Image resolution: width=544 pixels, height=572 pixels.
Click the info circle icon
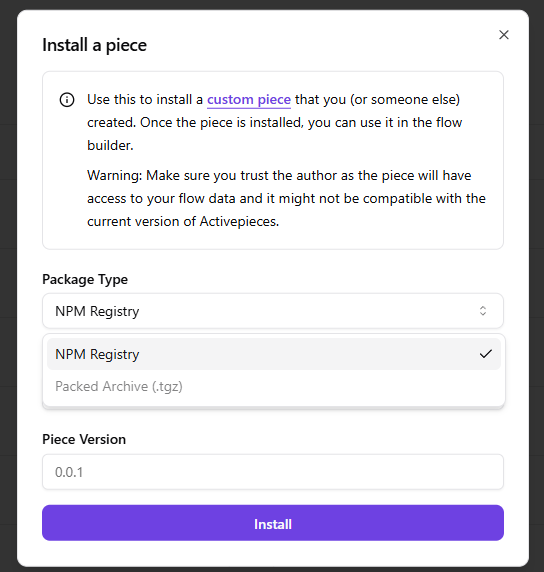[67, 100]
